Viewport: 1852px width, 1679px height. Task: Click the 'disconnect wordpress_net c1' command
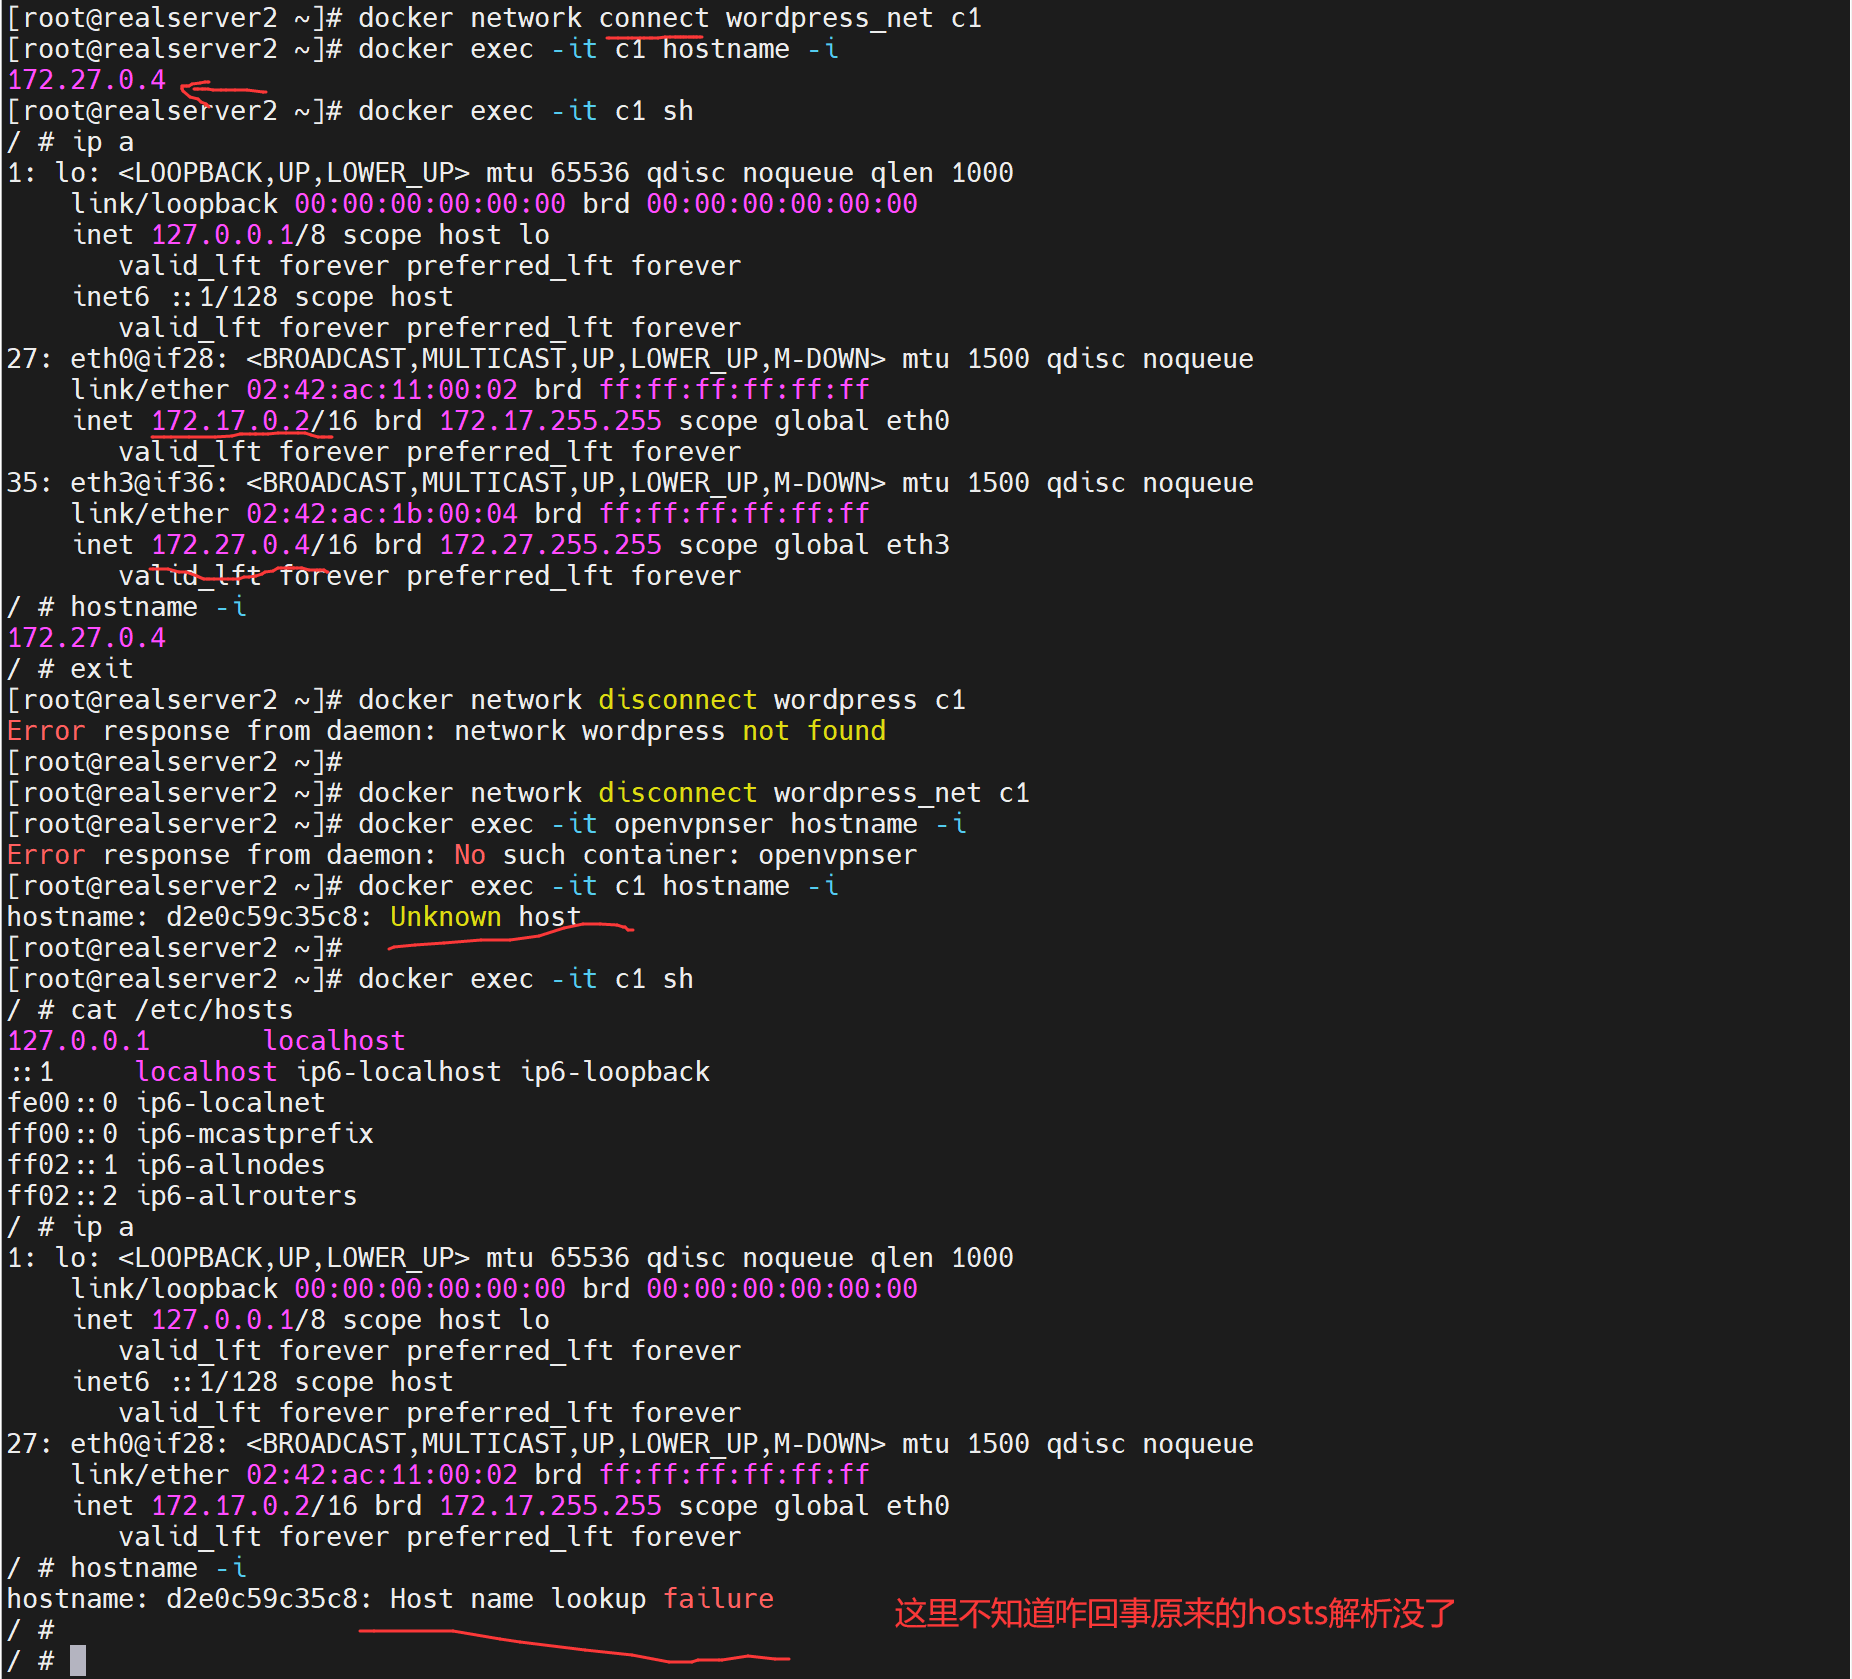(x=813, y=793)
